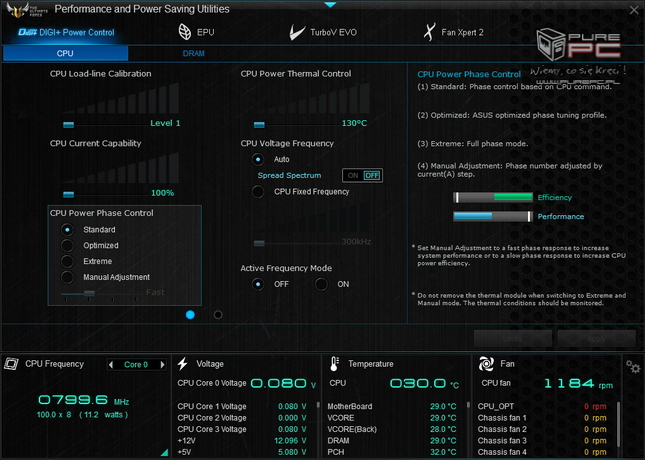Click the CPU Frequency chip icon
Viewport: 645px width, 460px height.
(11, 364)
